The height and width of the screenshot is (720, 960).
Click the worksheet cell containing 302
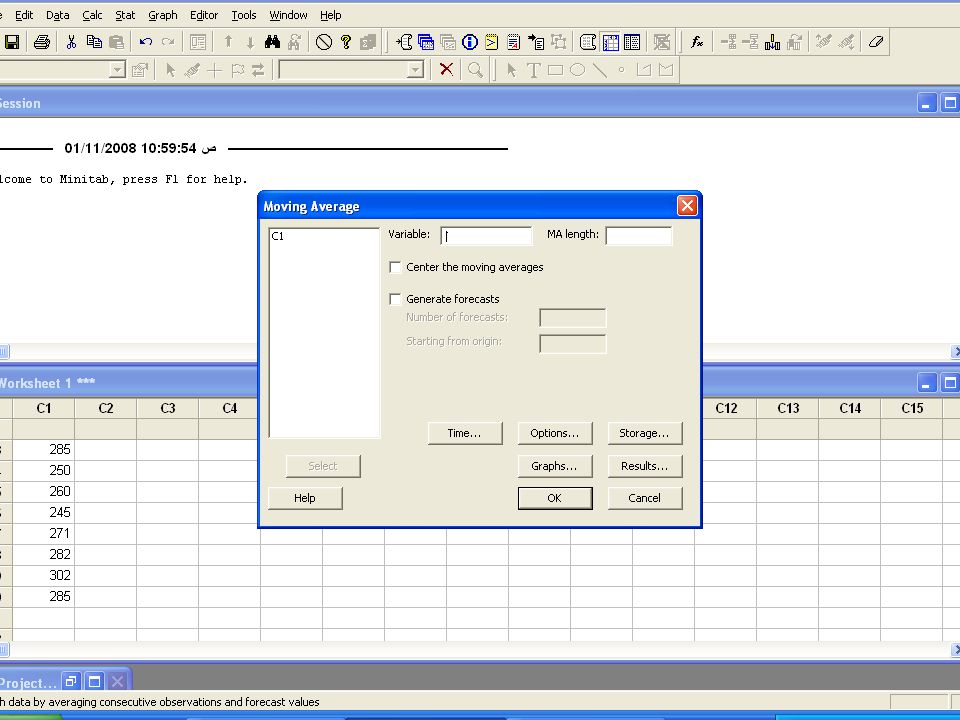(44, 576)
